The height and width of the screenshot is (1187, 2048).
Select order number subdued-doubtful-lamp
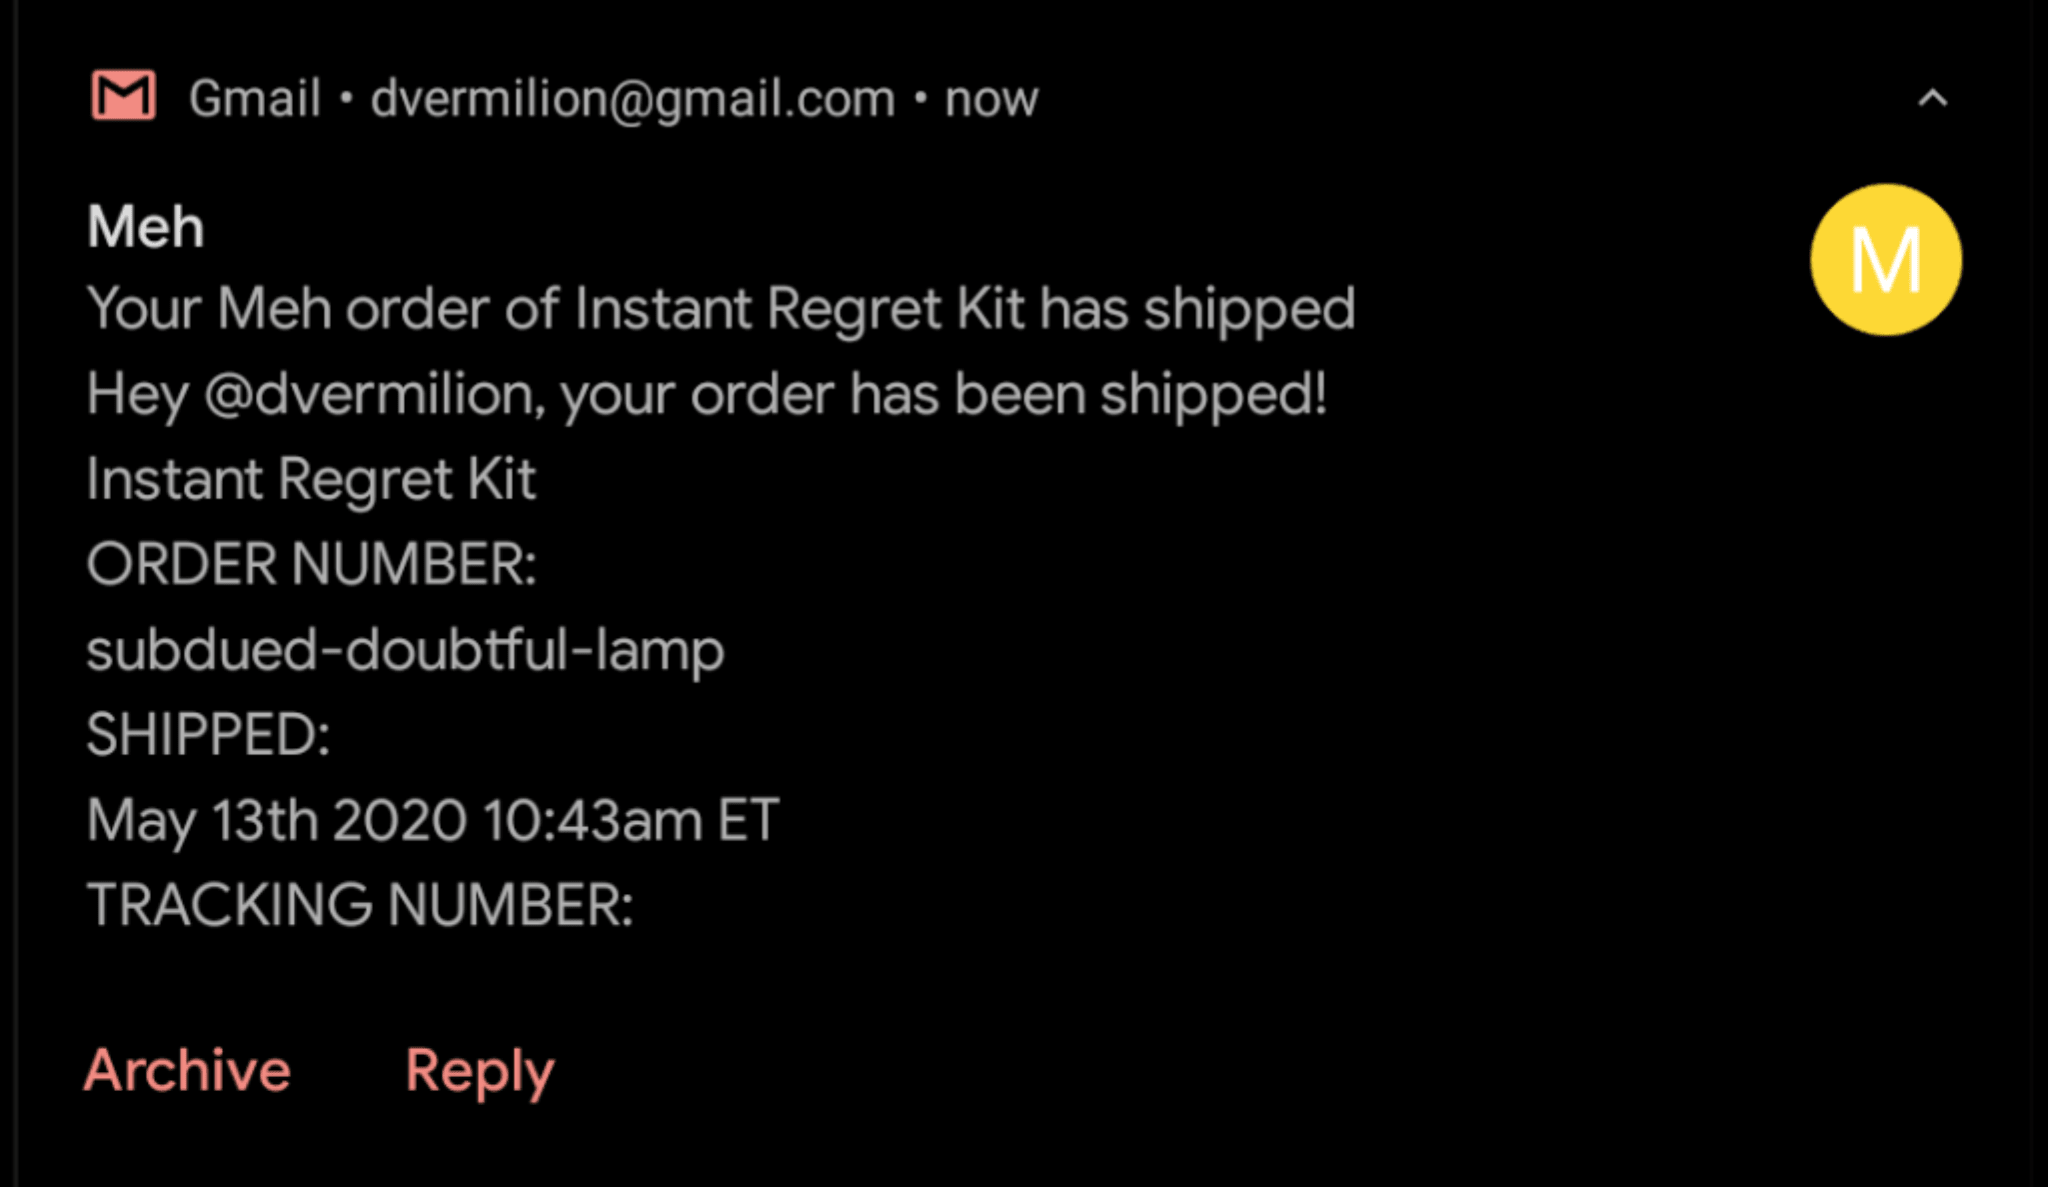click(405, 649)
